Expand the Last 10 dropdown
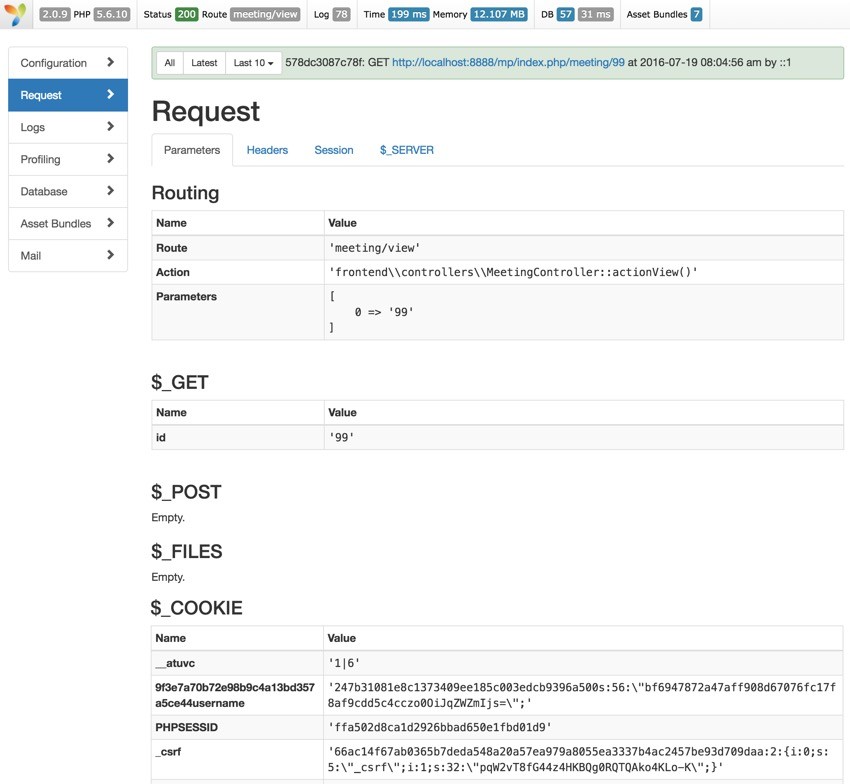Screen dimensions: 850x784 tap(253, 63)
